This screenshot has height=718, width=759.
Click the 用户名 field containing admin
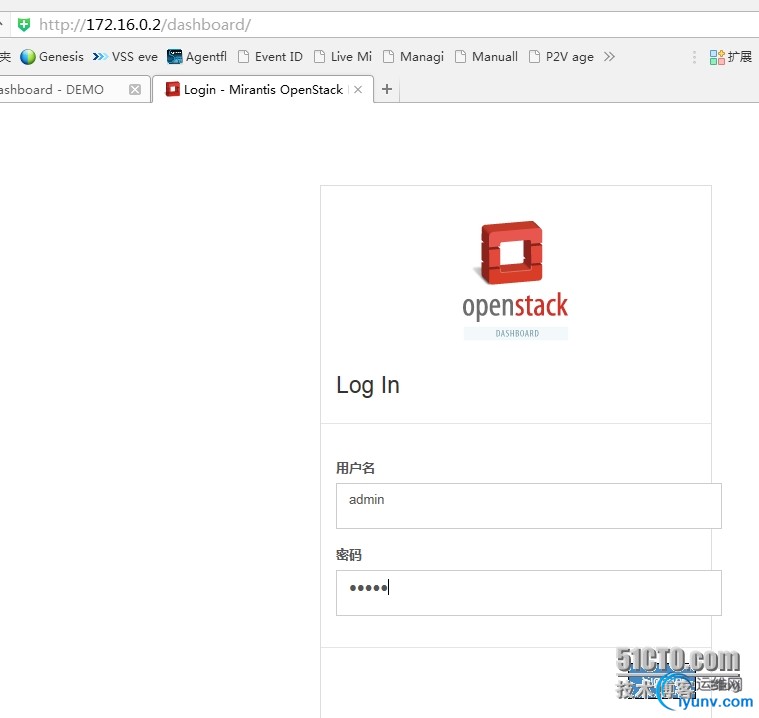(x=529, y=505)
